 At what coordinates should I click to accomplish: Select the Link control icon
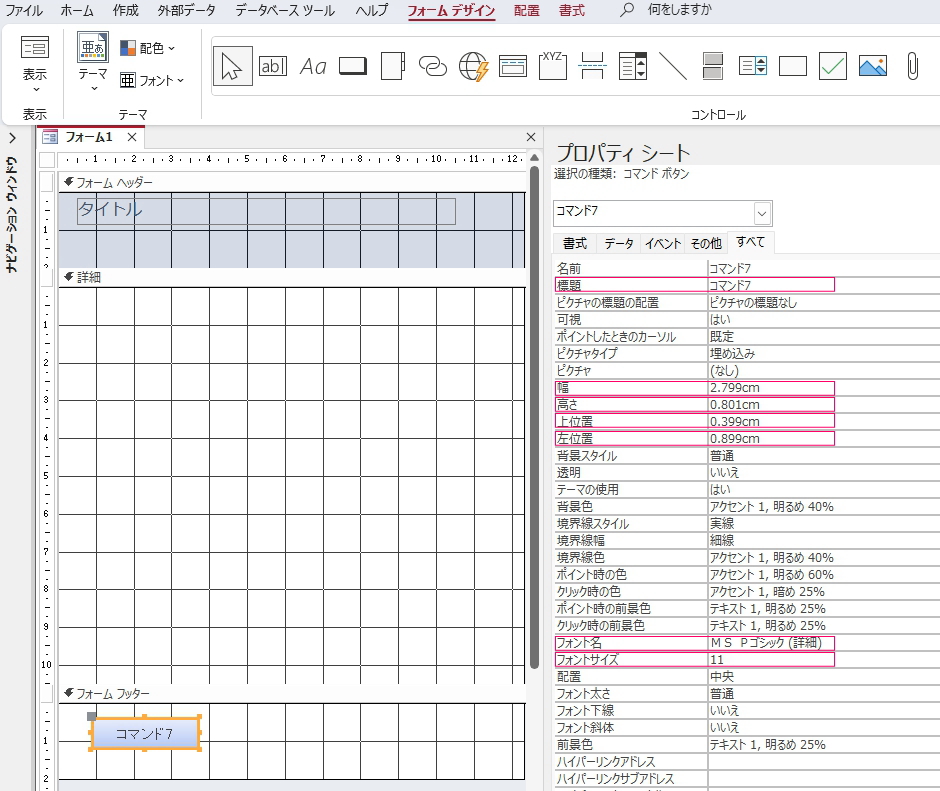point(432,66)
